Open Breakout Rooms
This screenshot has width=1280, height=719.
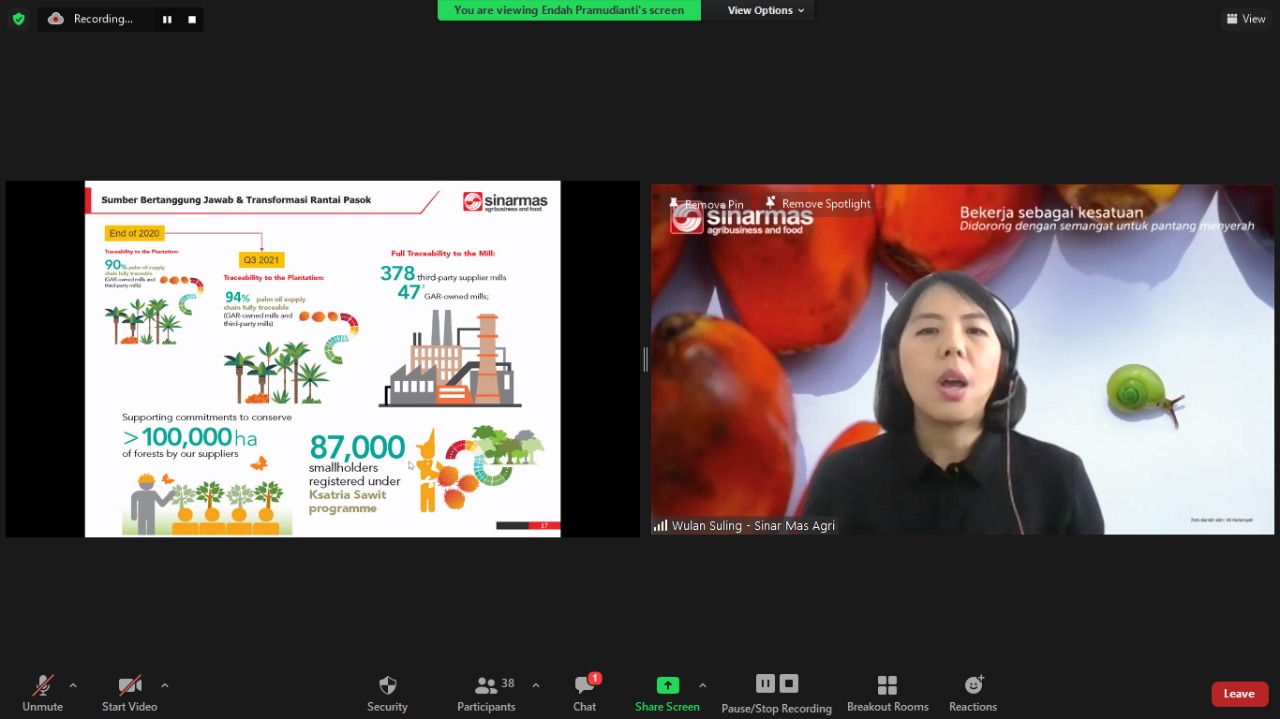887,692
